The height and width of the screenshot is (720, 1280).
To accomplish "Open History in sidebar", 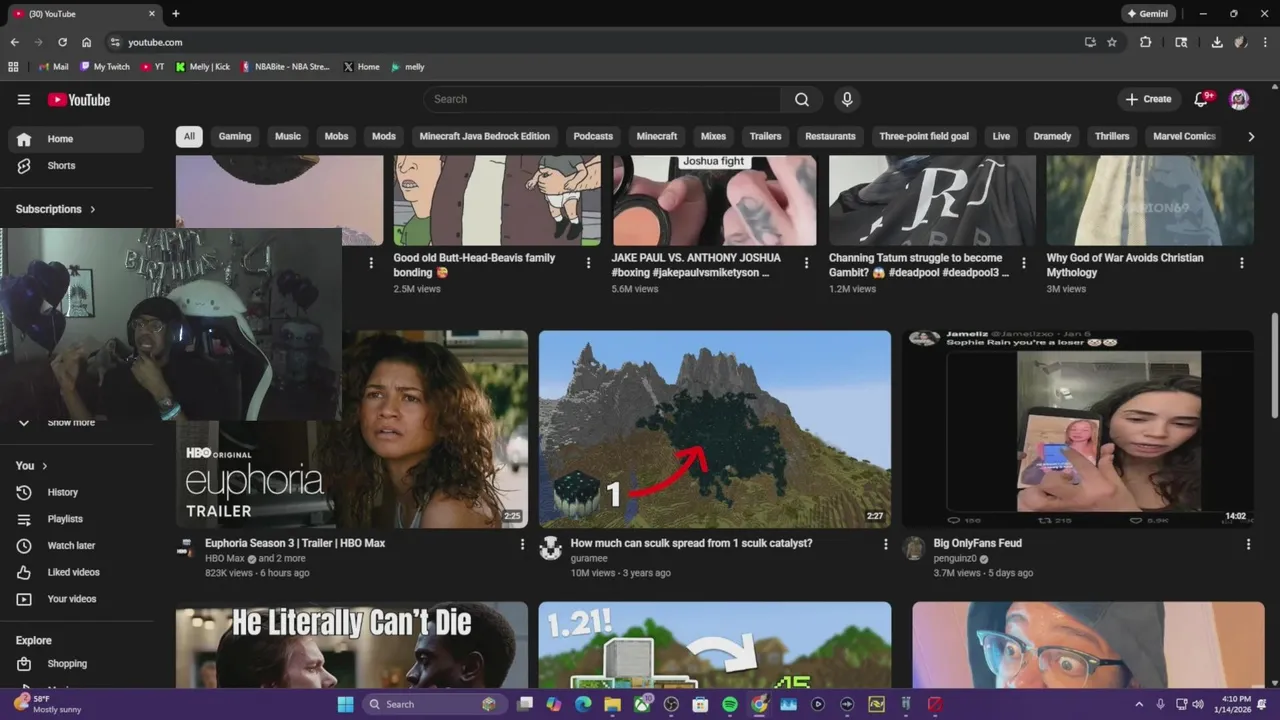I will coord(76,492).
